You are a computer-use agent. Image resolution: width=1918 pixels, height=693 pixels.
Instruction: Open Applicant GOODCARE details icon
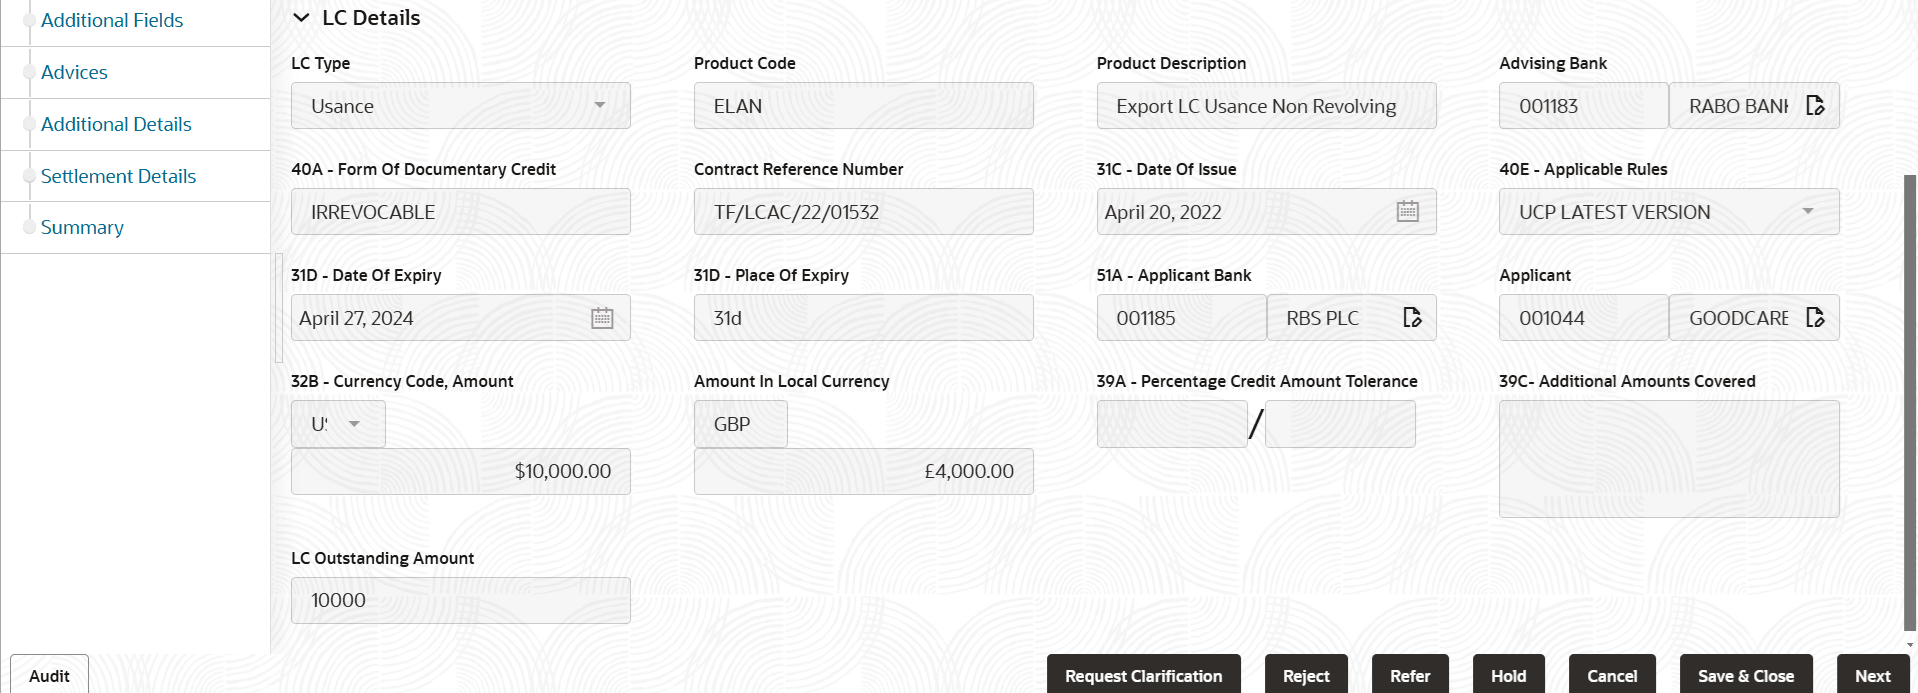coord(1817,317)
